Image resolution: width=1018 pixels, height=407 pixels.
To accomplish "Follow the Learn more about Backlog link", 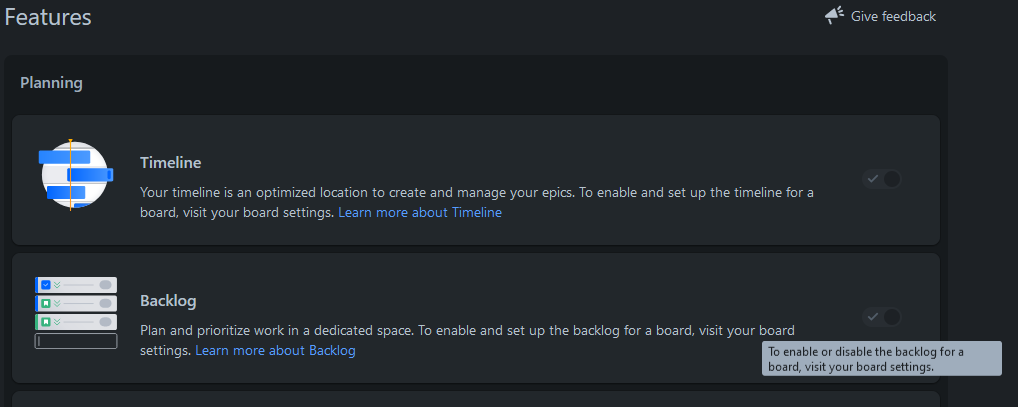I will point(275,351).
